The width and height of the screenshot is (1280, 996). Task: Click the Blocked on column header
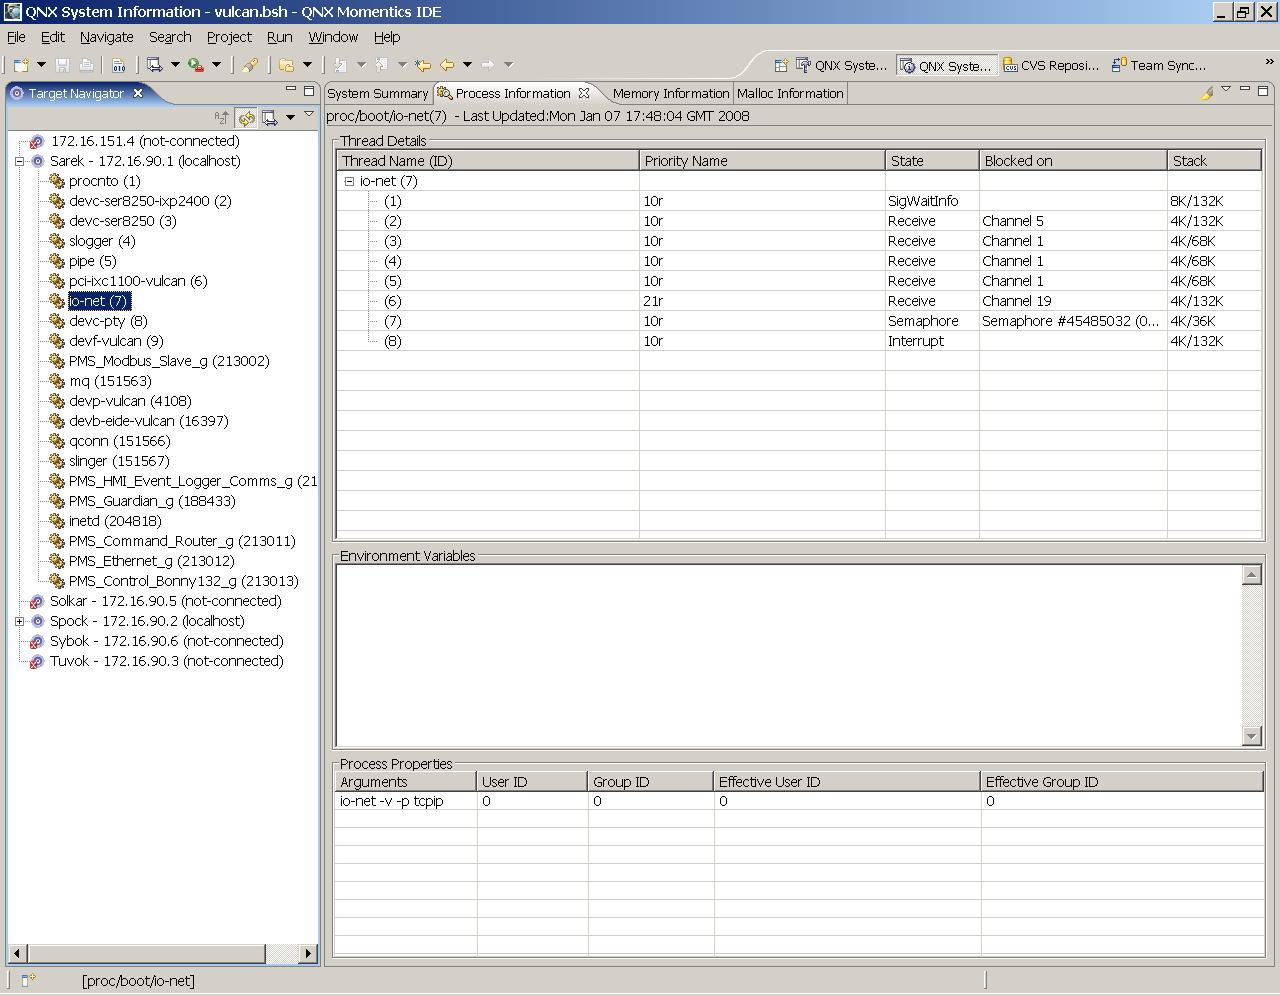[x=1073, y=161]
